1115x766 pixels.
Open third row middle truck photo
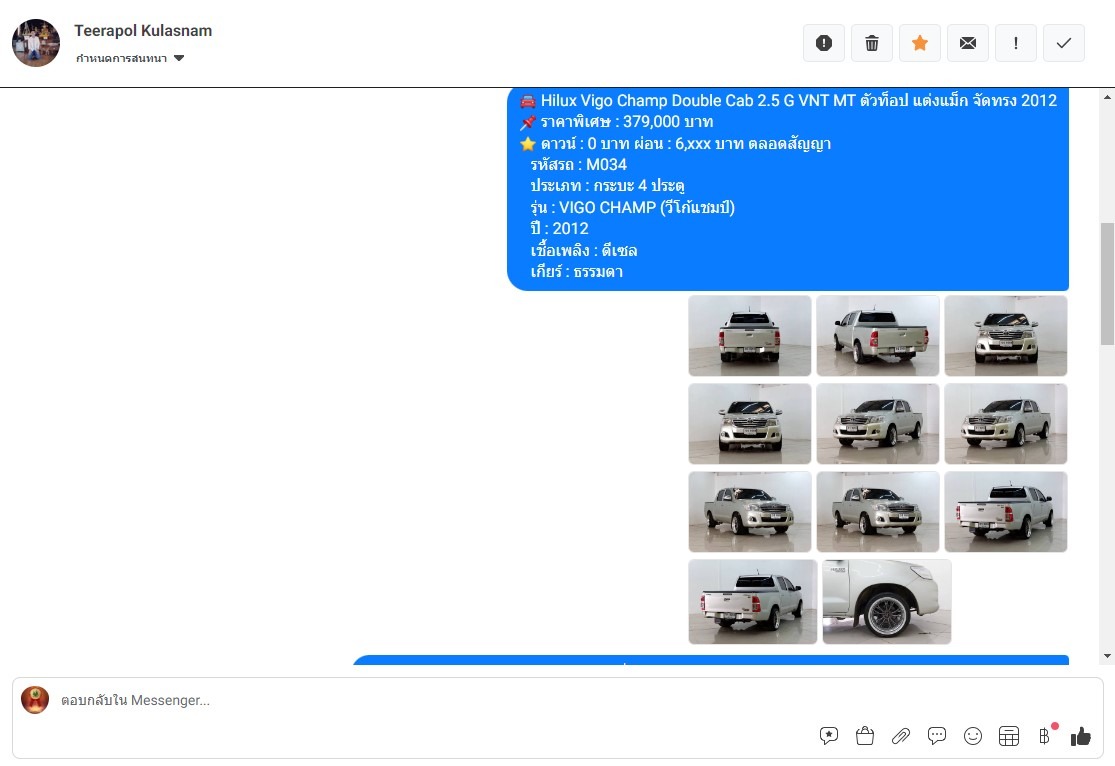(877, 512)
